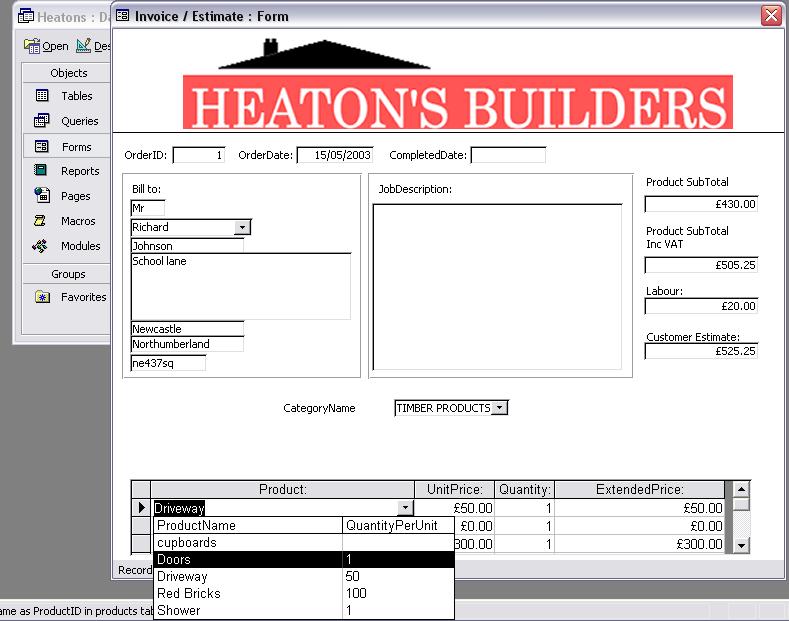Select the Macros object tab label
789x621 pixels.
click(78, 221)
